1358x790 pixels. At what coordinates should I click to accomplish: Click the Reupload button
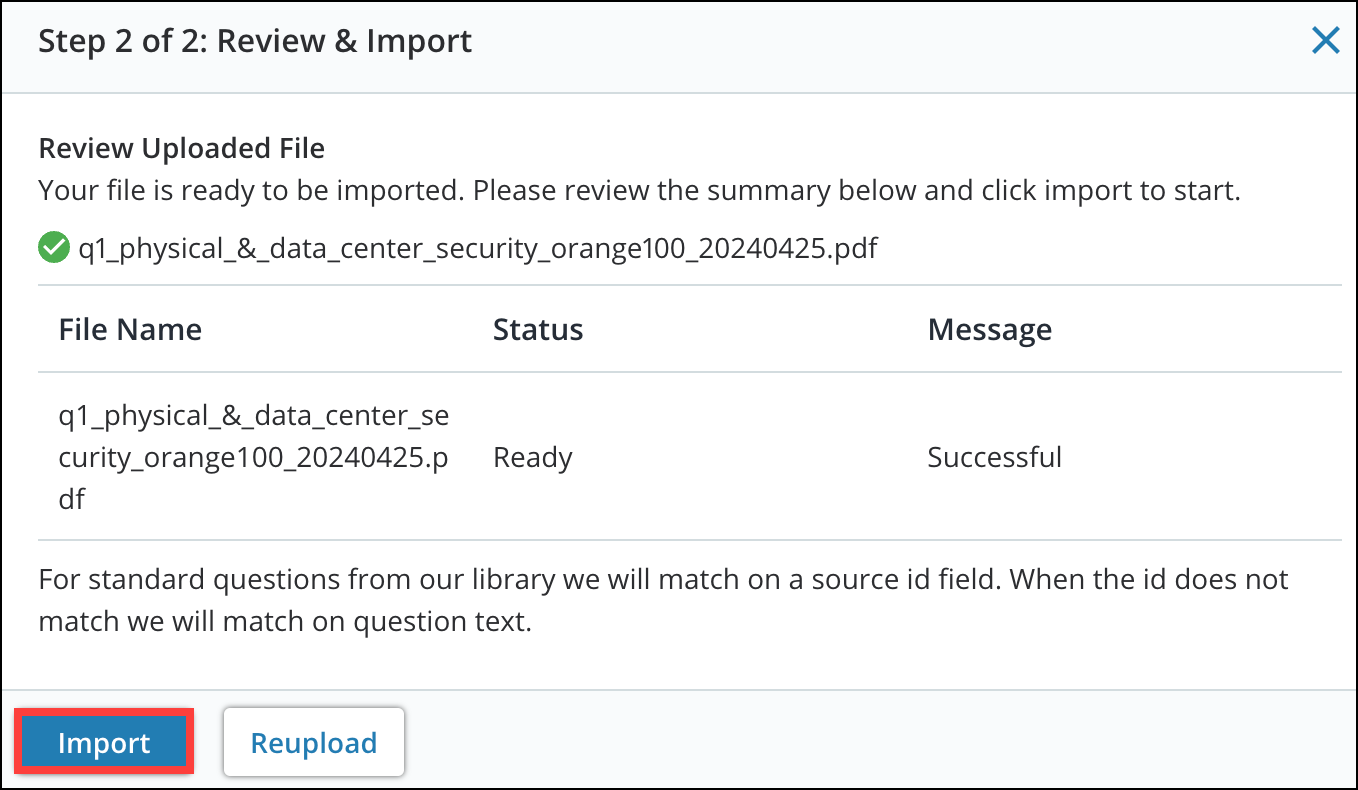coord(314,742)
